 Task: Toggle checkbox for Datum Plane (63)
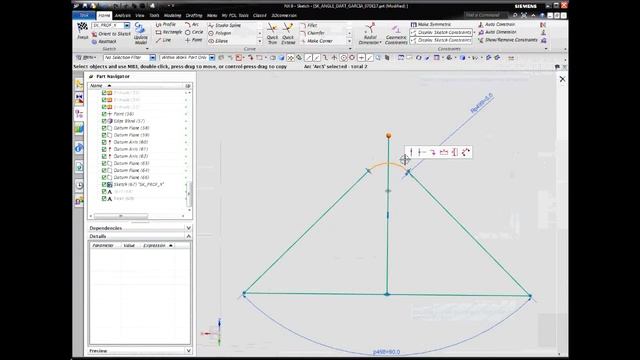pos(104,163)
